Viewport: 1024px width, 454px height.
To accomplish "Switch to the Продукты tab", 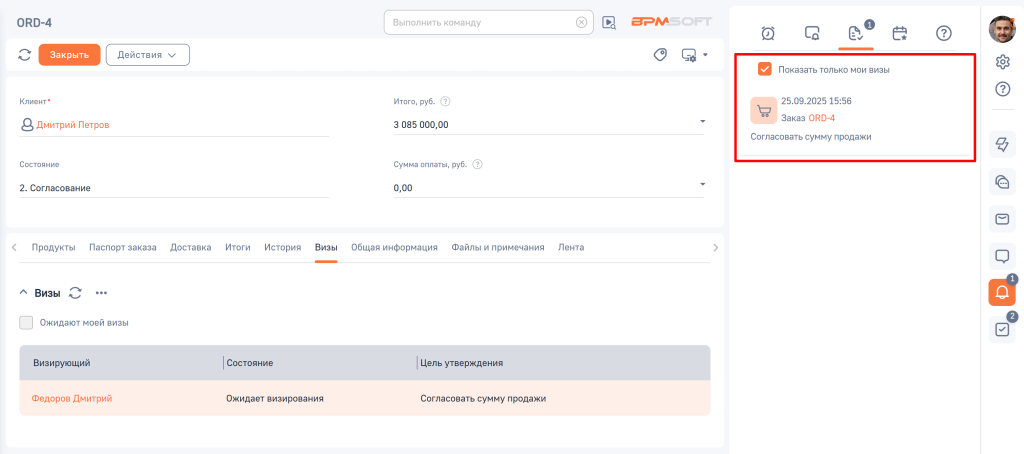I will 53,247.
